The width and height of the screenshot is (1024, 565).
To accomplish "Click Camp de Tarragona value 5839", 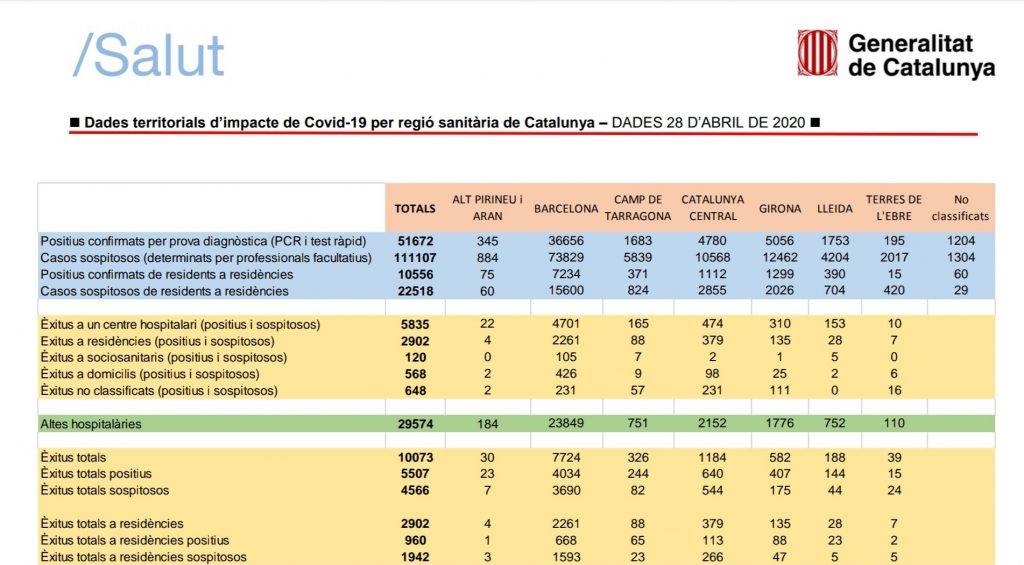I will [638, 257].
